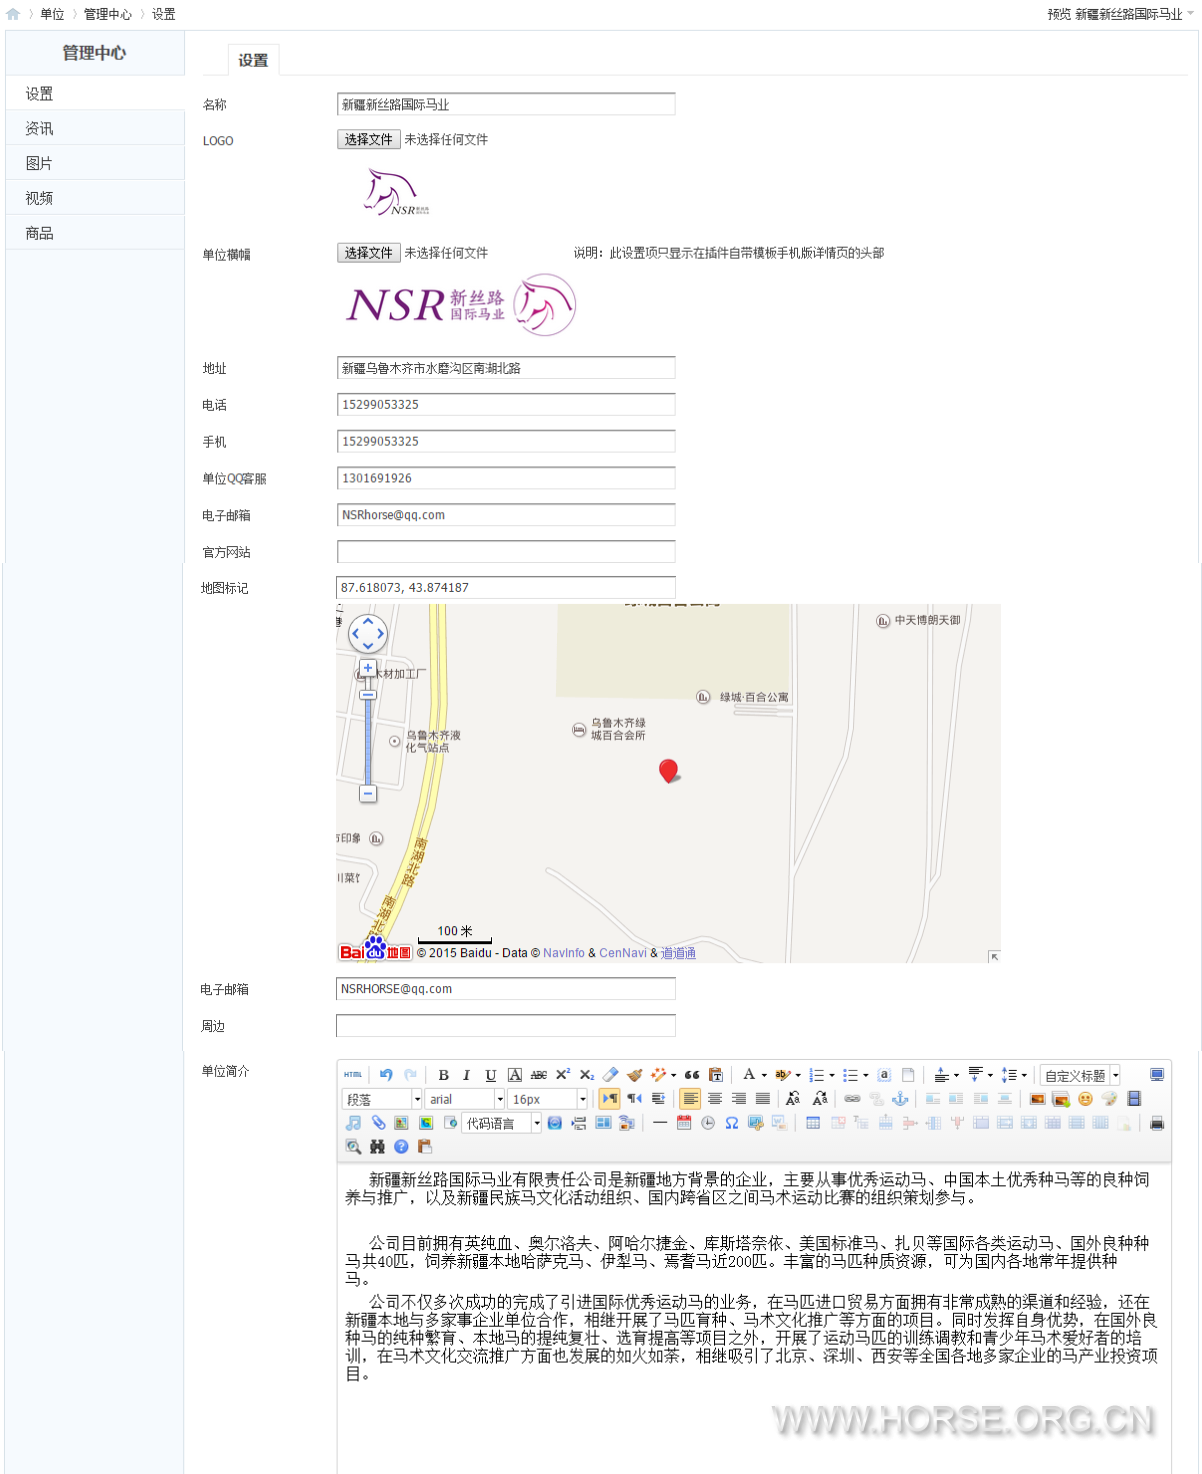Click the red marker on the map
The image size is (1202, 1474).
point(669,771)
